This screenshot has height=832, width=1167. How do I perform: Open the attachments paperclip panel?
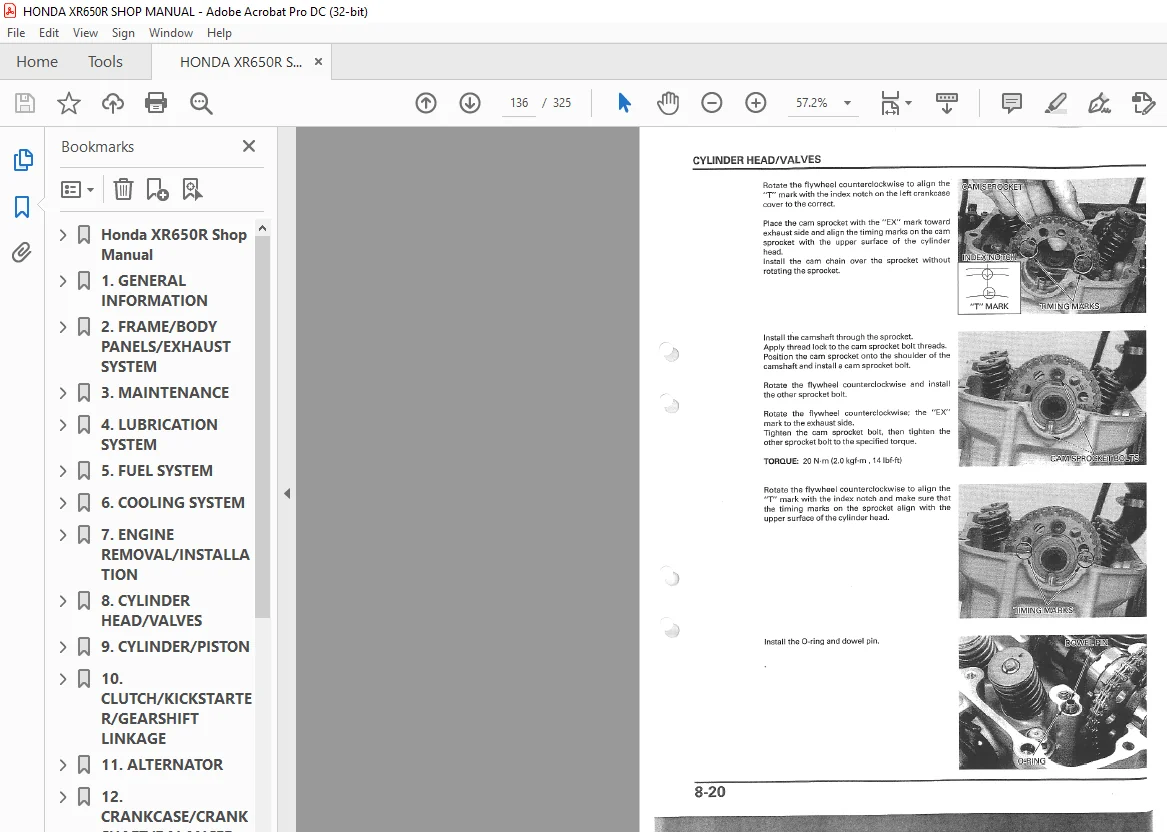coord(22,253)
